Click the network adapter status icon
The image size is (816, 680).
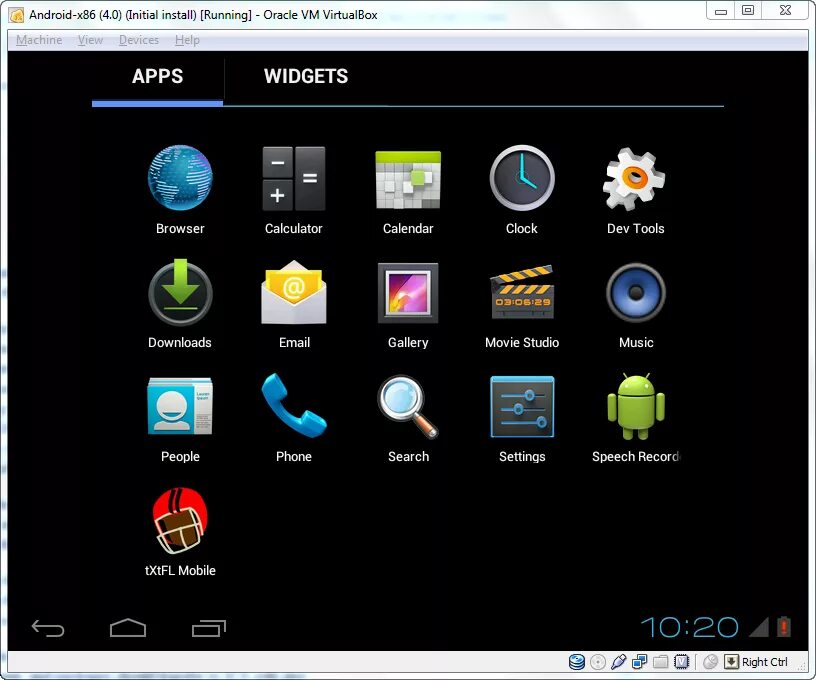point(639,662)
